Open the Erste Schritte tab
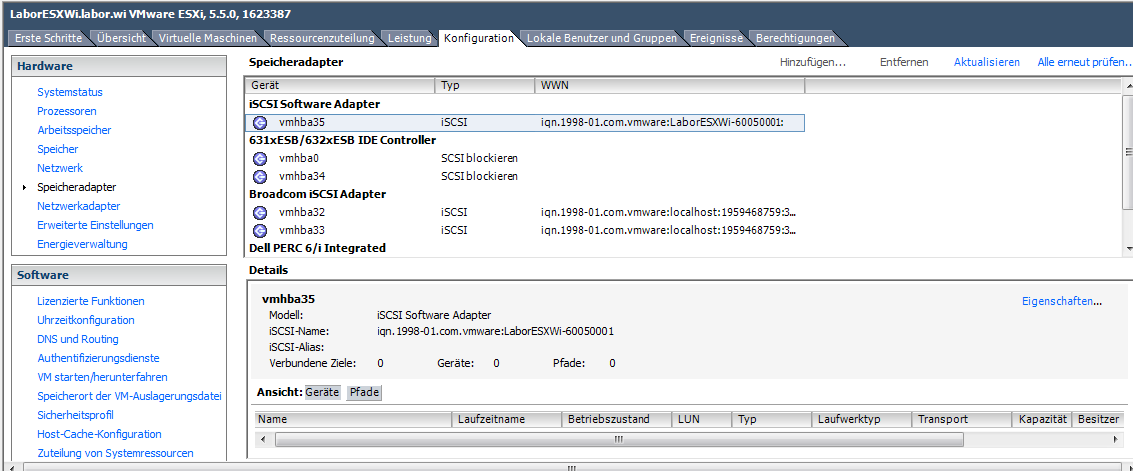This screenshot has width=1133, height=471. click(48, 38)
